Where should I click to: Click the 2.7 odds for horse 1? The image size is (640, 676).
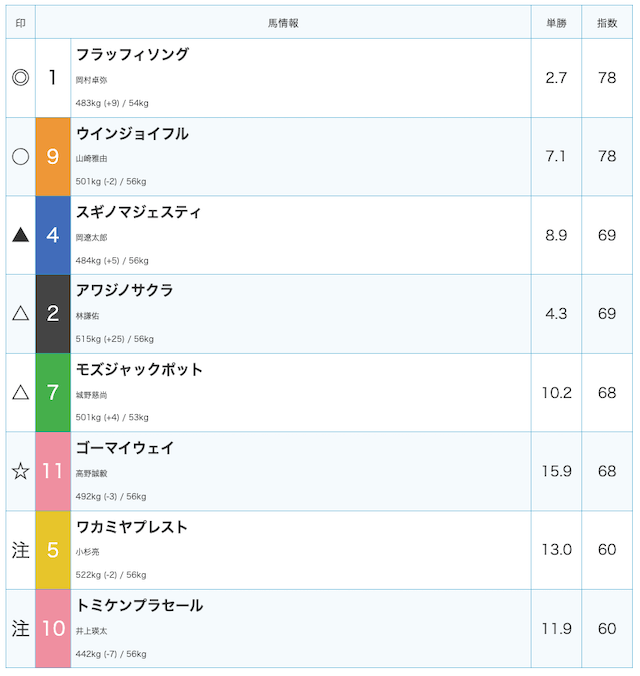(556, 78)
